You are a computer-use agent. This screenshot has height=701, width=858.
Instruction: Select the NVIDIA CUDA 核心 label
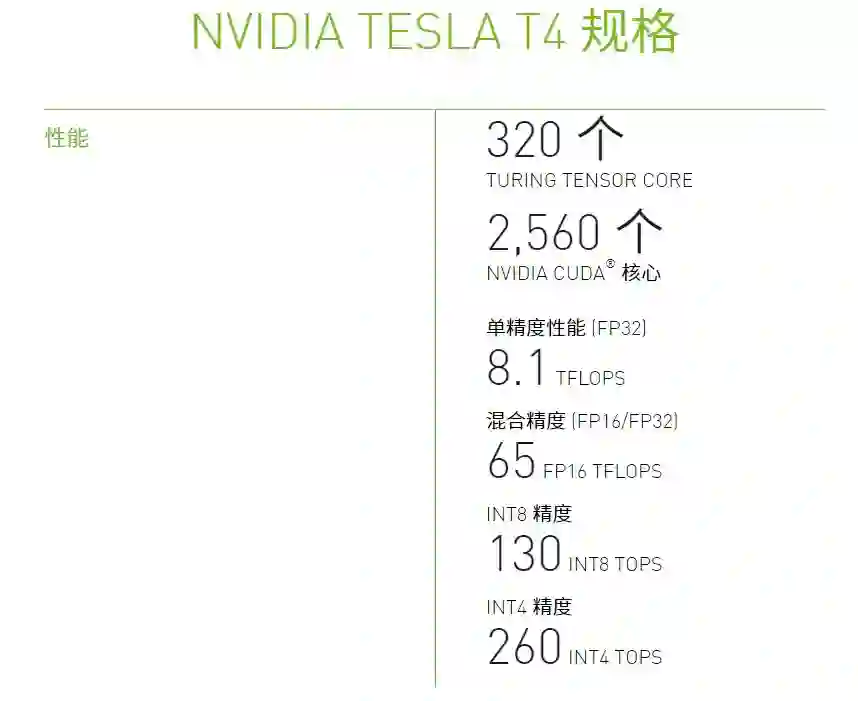point(573,273)
